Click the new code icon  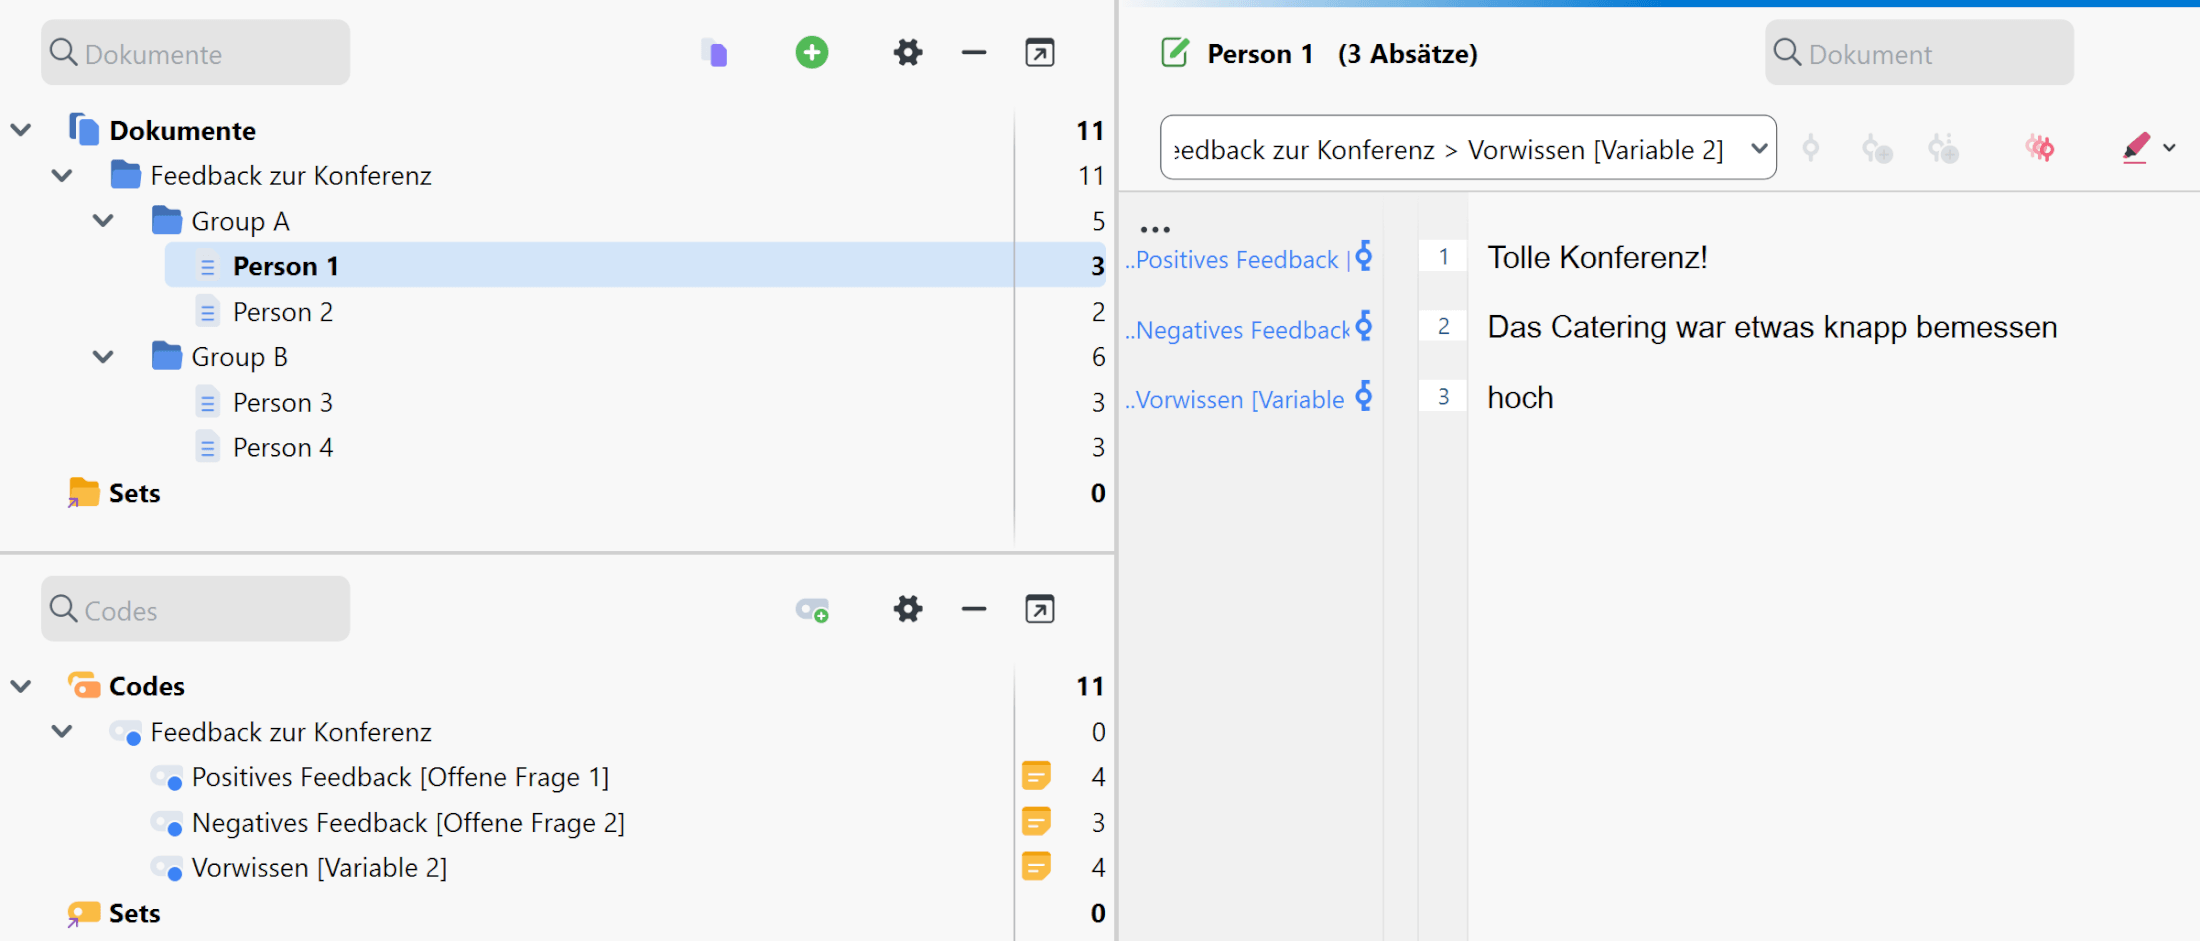tap(812, 610)
